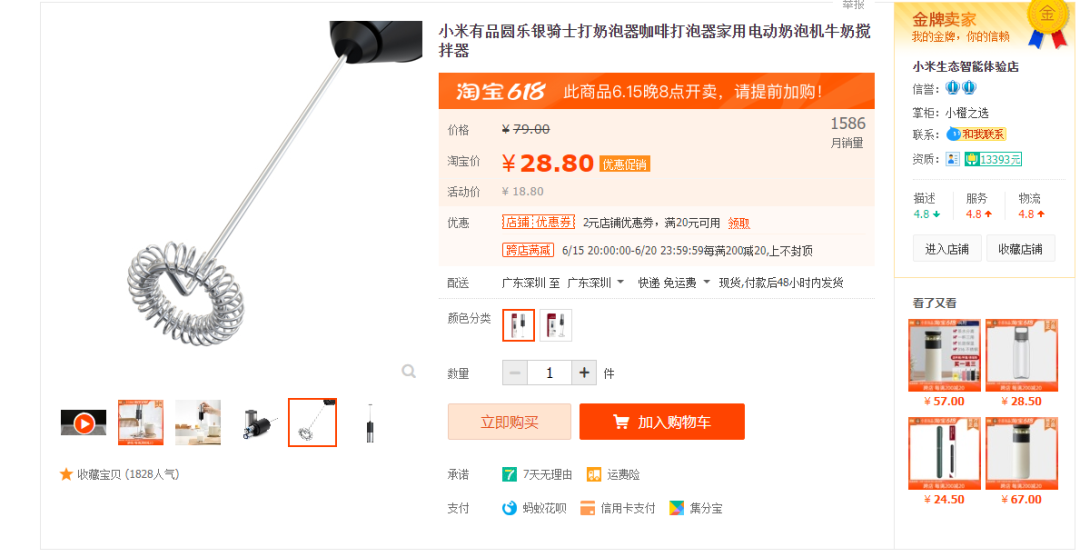The height and width of the screenshot is (557, 1080).
Task: Open the 广东深圳 destination dropdown
Action: click(595, 283)
